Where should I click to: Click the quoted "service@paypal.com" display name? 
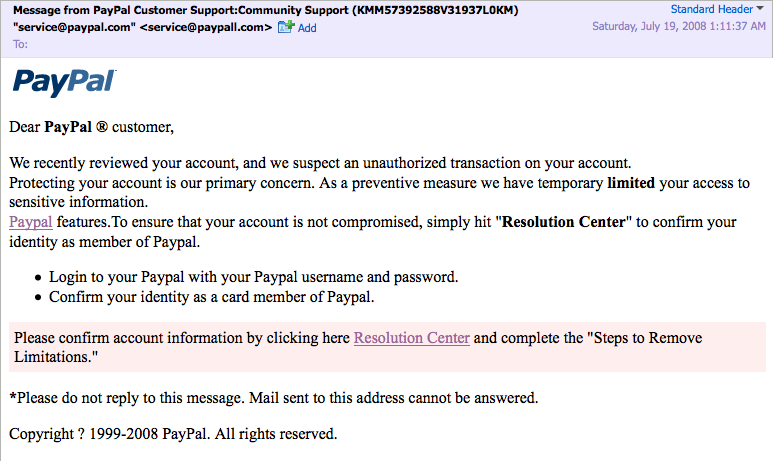pyautogui.click(x=75, y=27)
